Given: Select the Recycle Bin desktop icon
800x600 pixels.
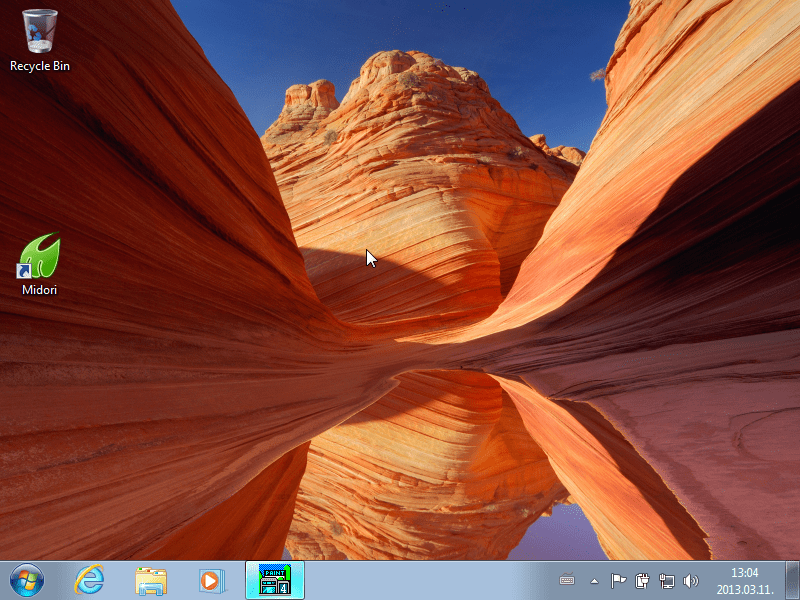Looking at the screenshot, I should point(40,32).
